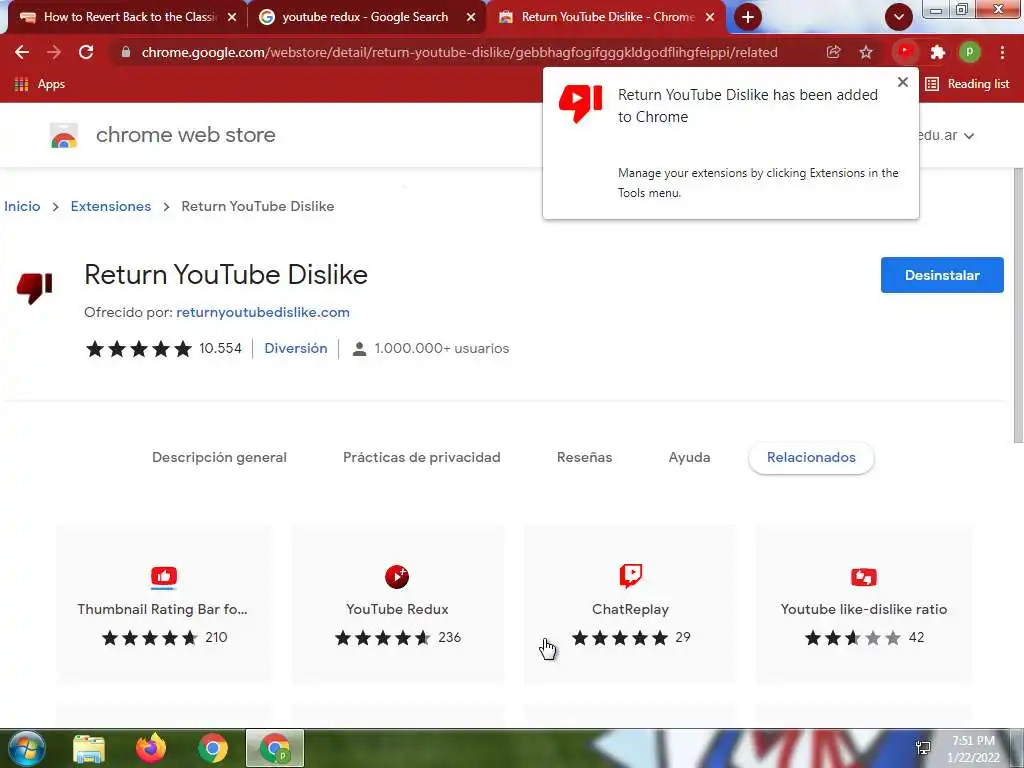Open a new tab with plus button
The image size is (1024, 768).
point(748,17)
